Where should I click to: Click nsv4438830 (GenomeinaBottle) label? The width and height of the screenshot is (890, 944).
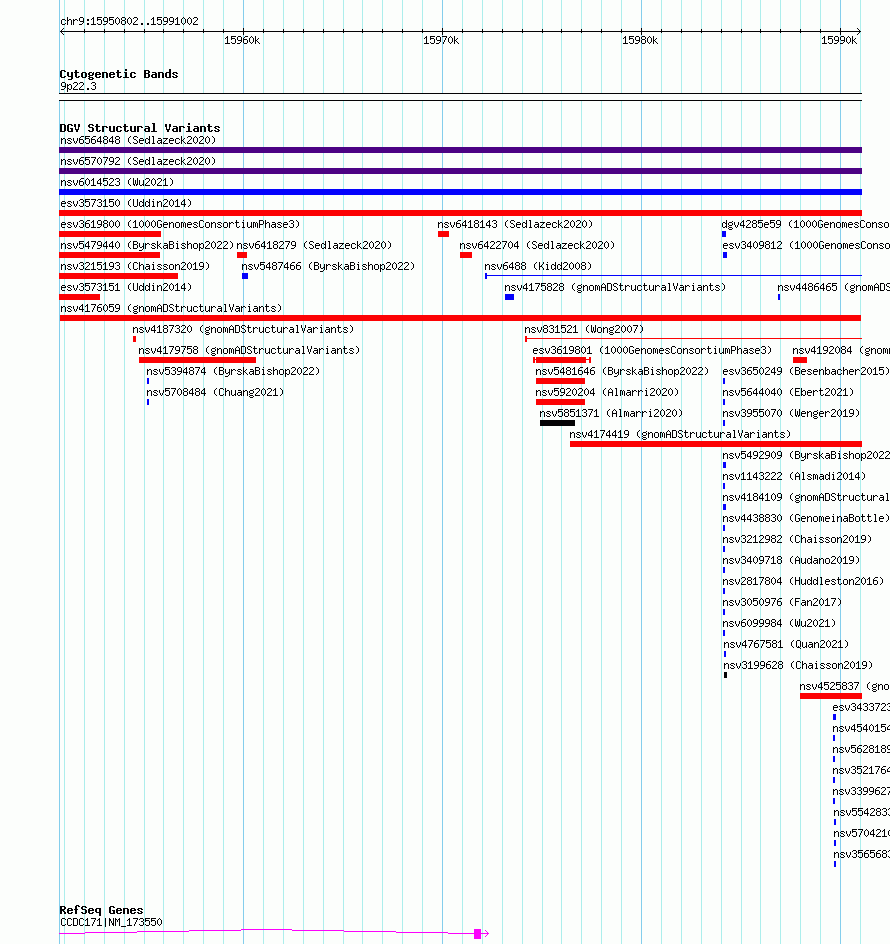[x=806, y=518]
